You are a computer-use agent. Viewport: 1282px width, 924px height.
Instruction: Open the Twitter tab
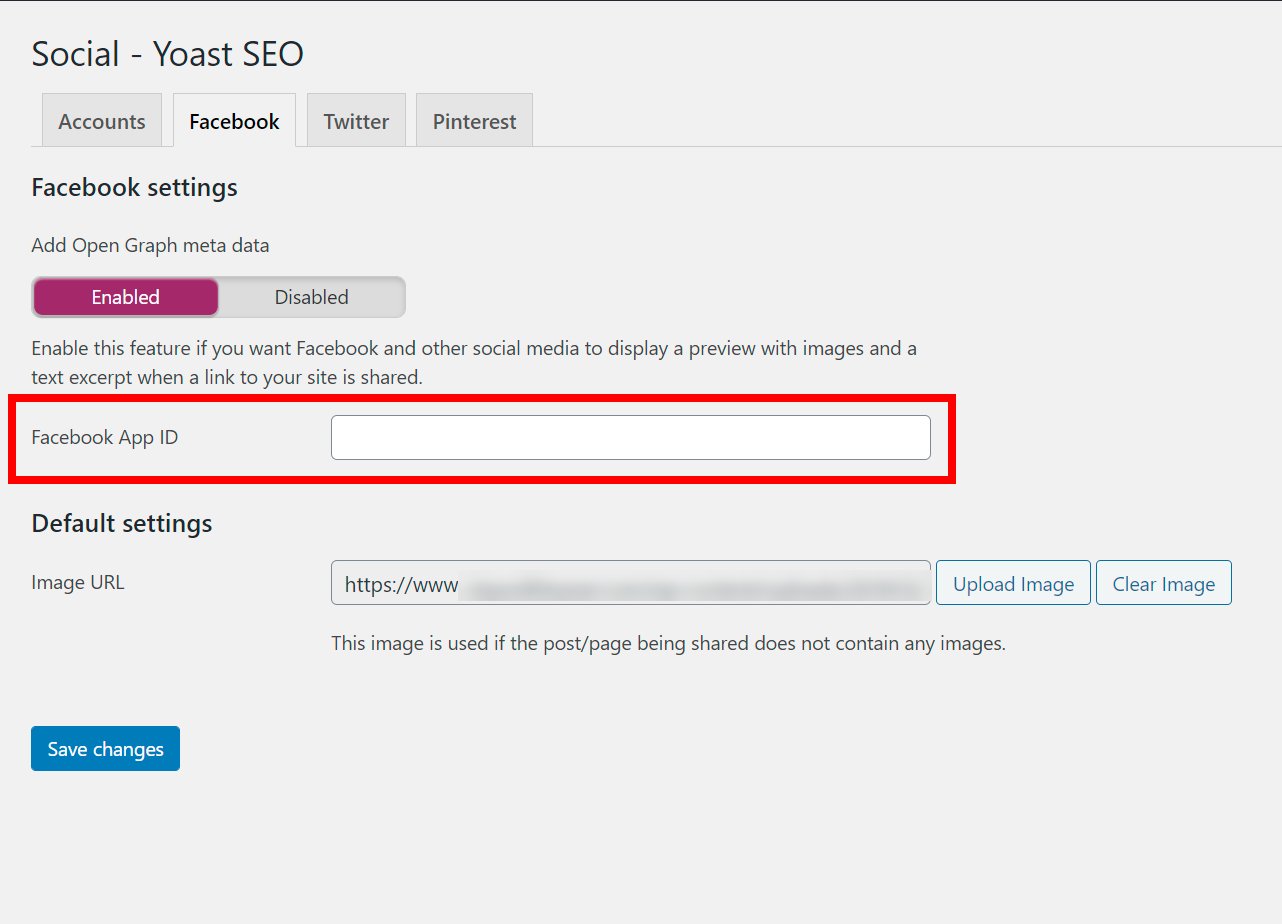tap(356, 121)
